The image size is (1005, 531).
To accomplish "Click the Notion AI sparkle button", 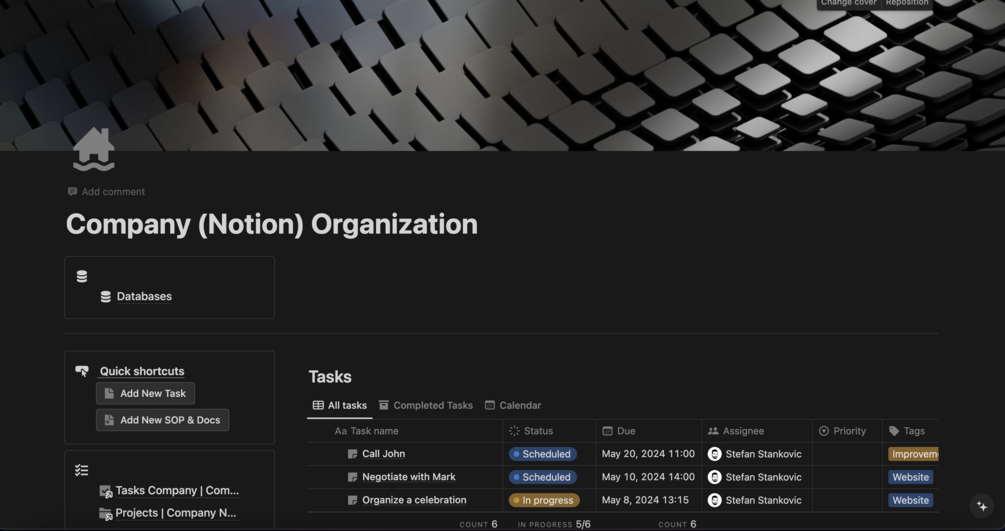I will [x=982, y=506].
